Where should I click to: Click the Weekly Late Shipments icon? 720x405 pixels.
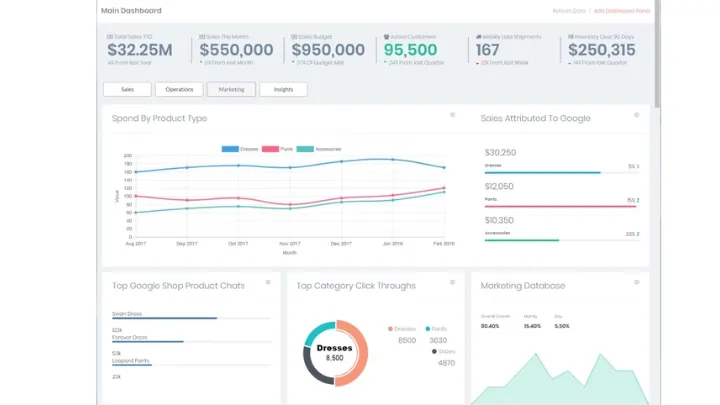click(477, 37)
